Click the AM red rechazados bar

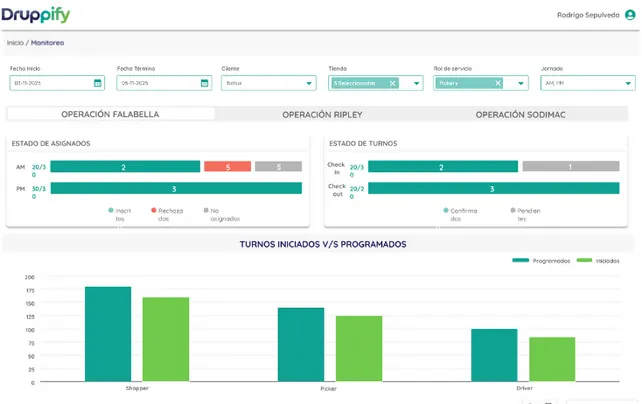228,167
